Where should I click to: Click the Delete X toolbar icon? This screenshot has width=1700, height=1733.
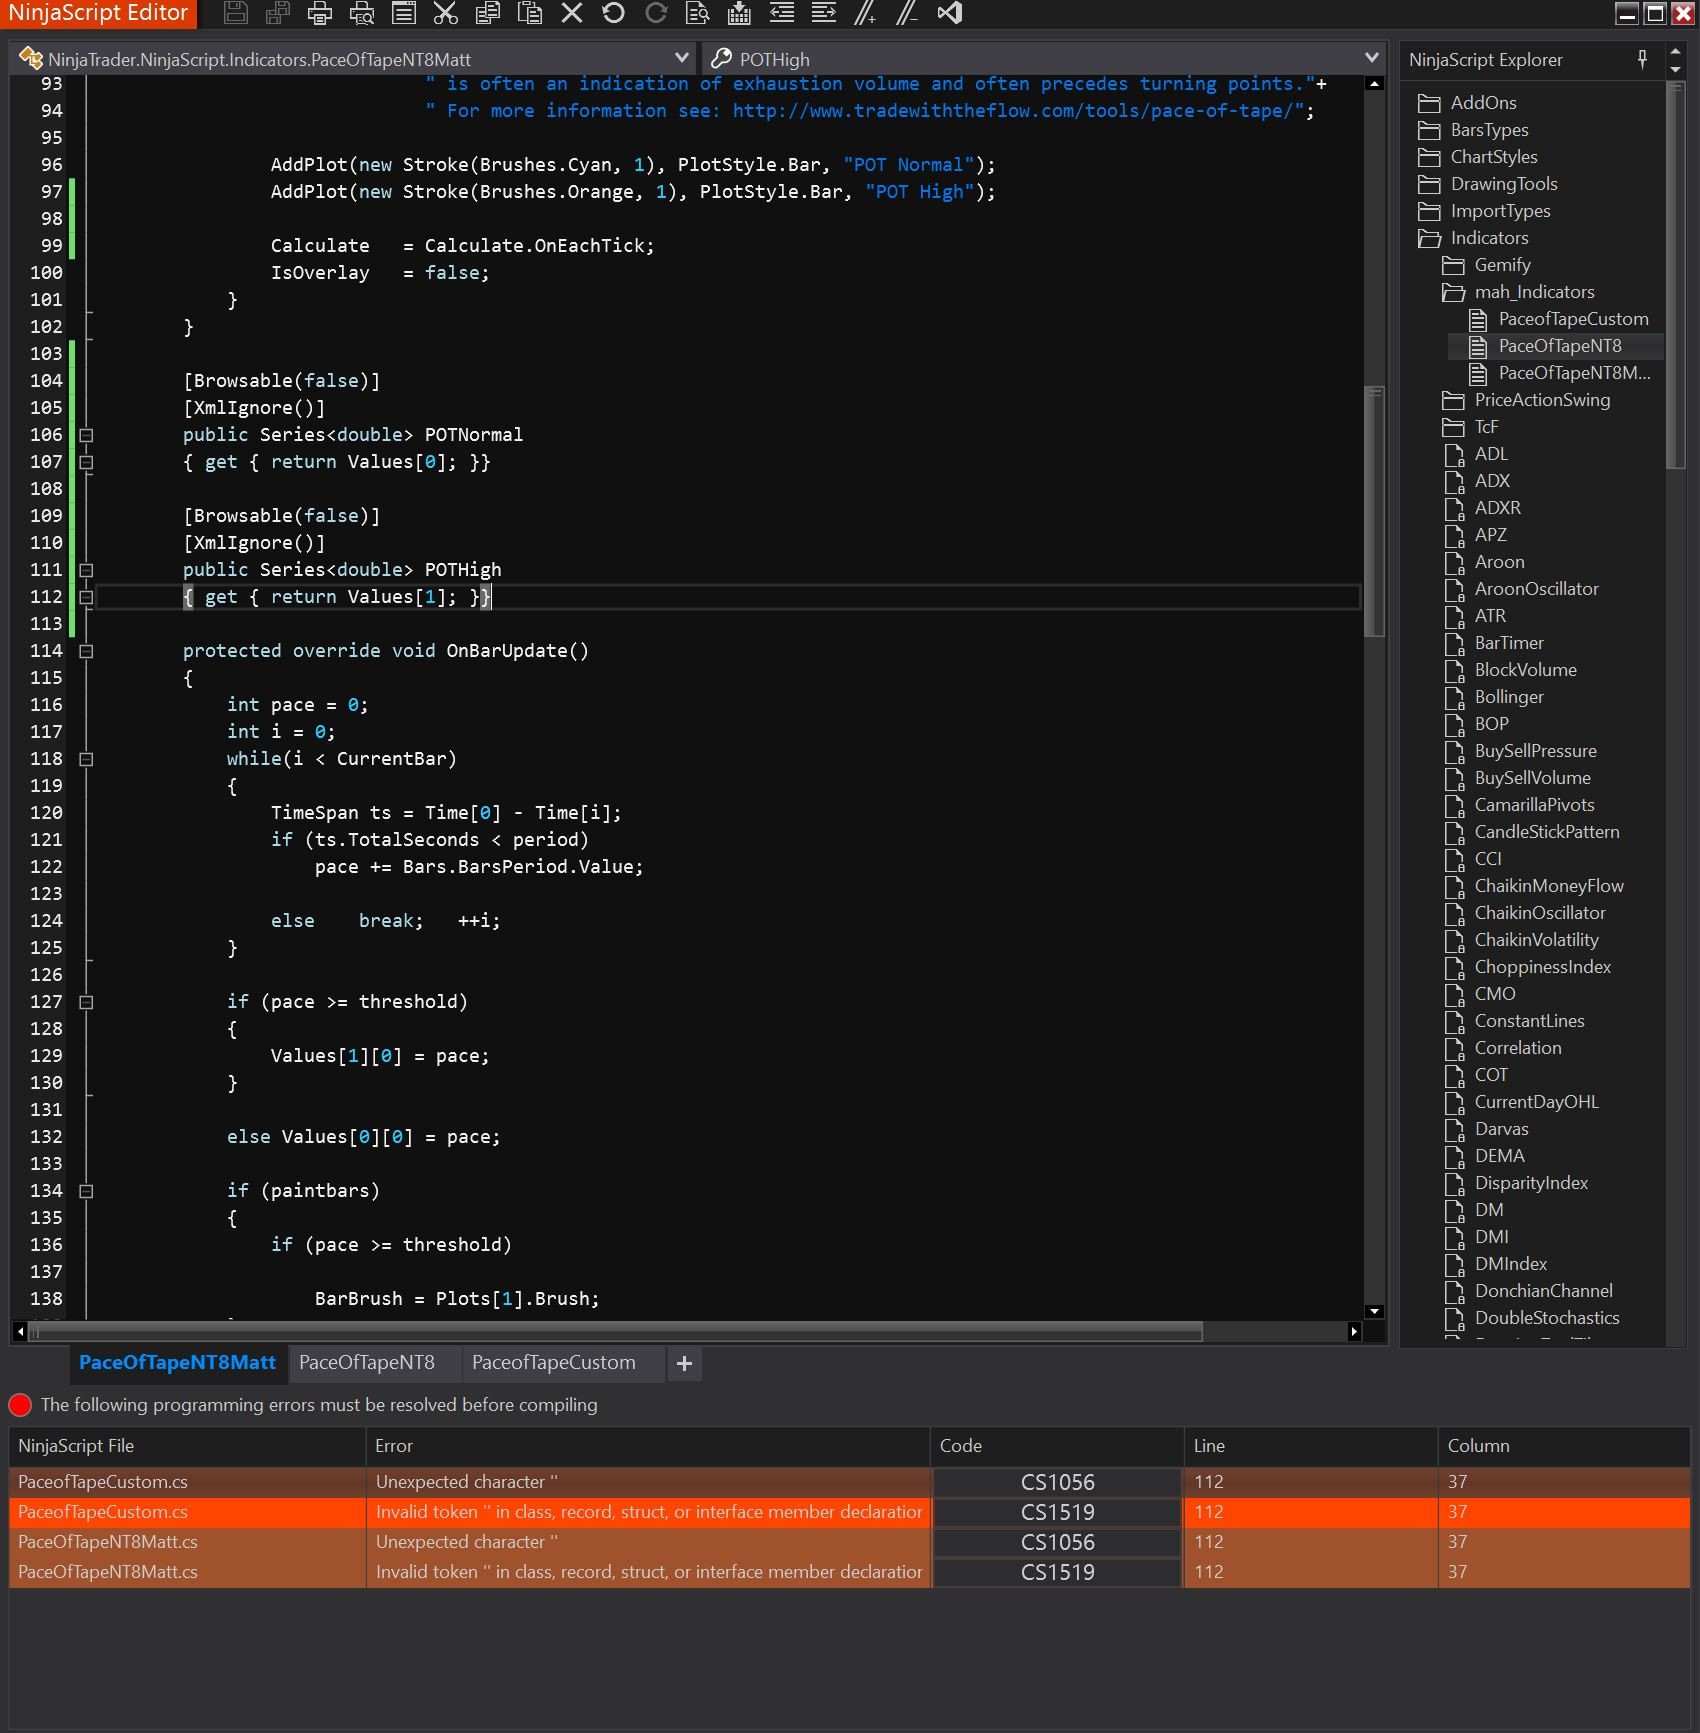(572, 13)
